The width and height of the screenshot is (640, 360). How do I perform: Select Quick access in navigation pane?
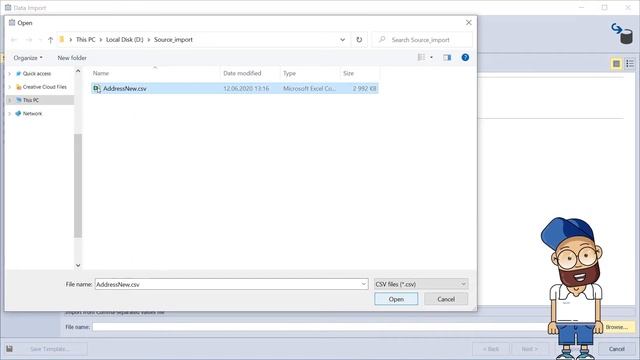(37, 73)
